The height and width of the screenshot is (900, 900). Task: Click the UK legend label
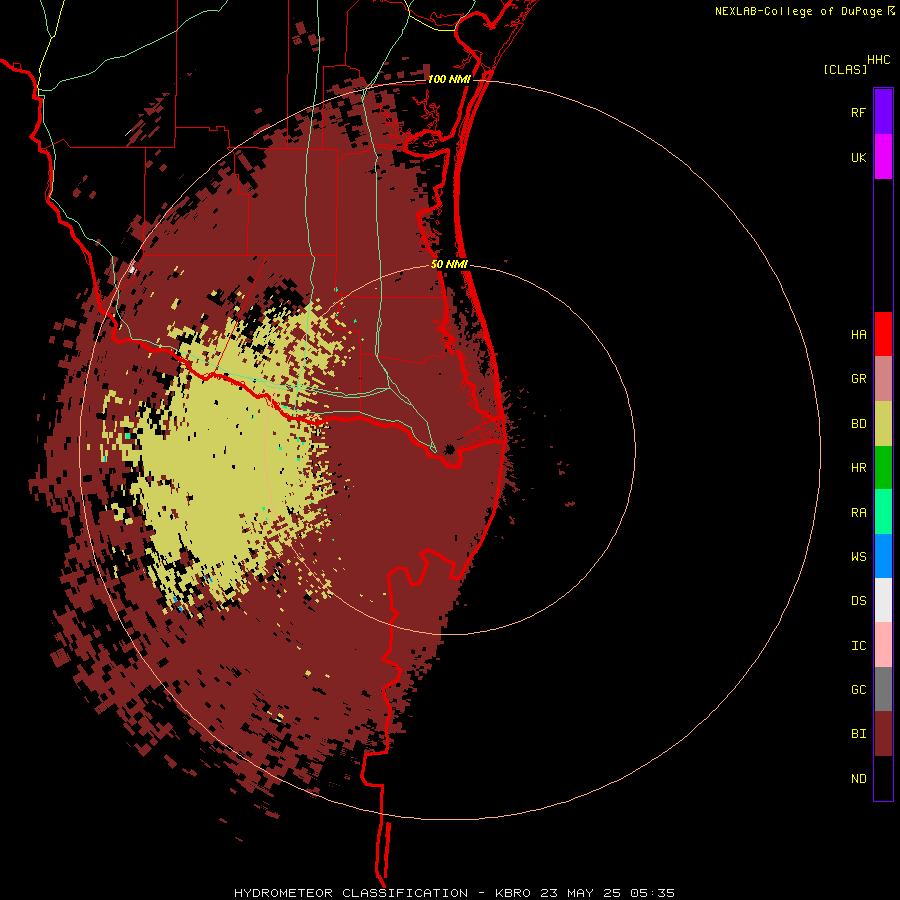click(858, 157)
